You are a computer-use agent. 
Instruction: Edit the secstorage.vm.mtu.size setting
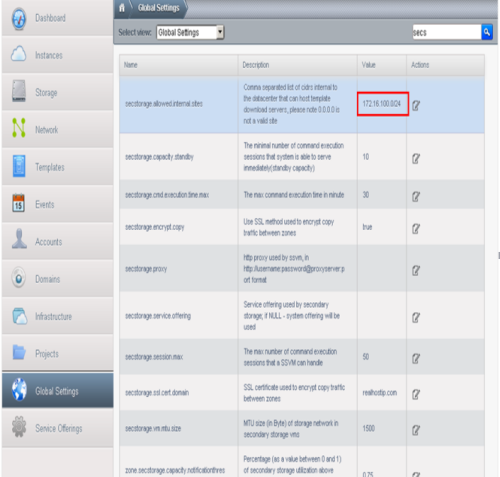416,430
